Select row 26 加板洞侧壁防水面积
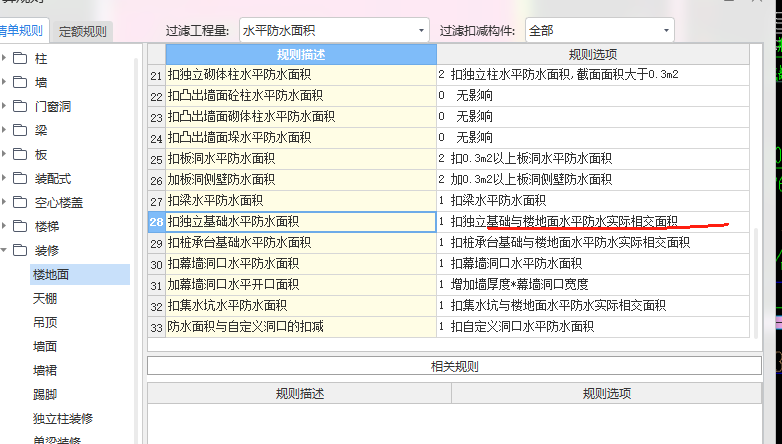Screen dimensions: 782x444 301,180
